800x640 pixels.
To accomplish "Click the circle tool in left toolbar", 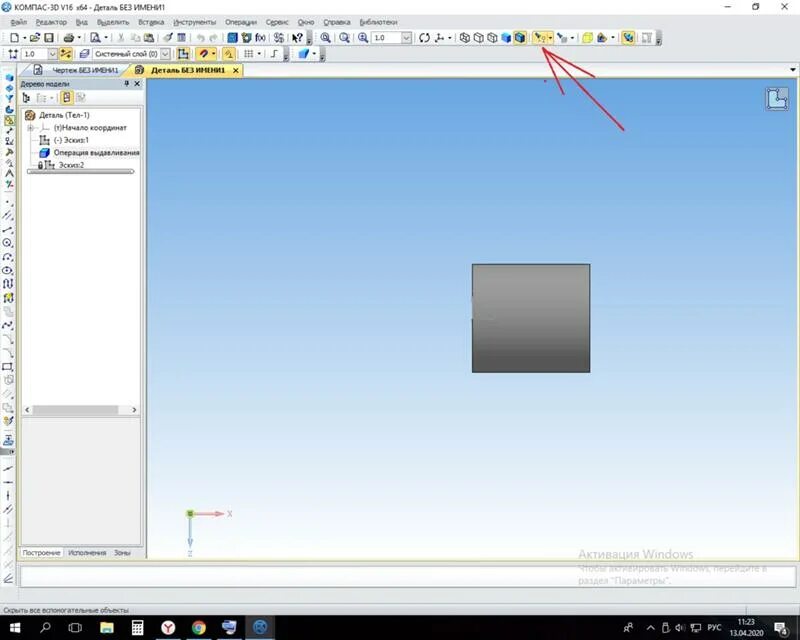I will pyautogui.click(x=8, y=243).
